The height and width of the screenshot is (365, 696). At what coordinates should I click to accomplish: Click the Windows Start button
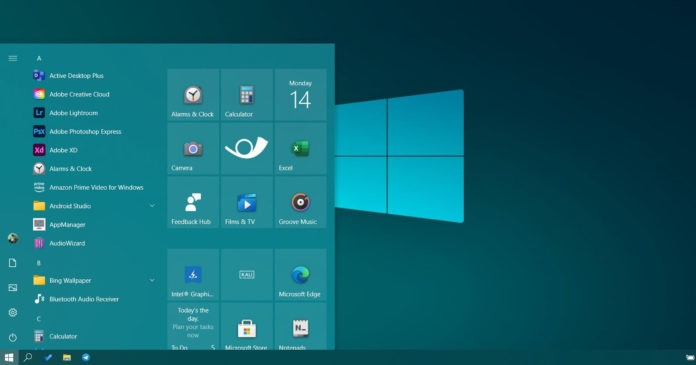[9, 357]
